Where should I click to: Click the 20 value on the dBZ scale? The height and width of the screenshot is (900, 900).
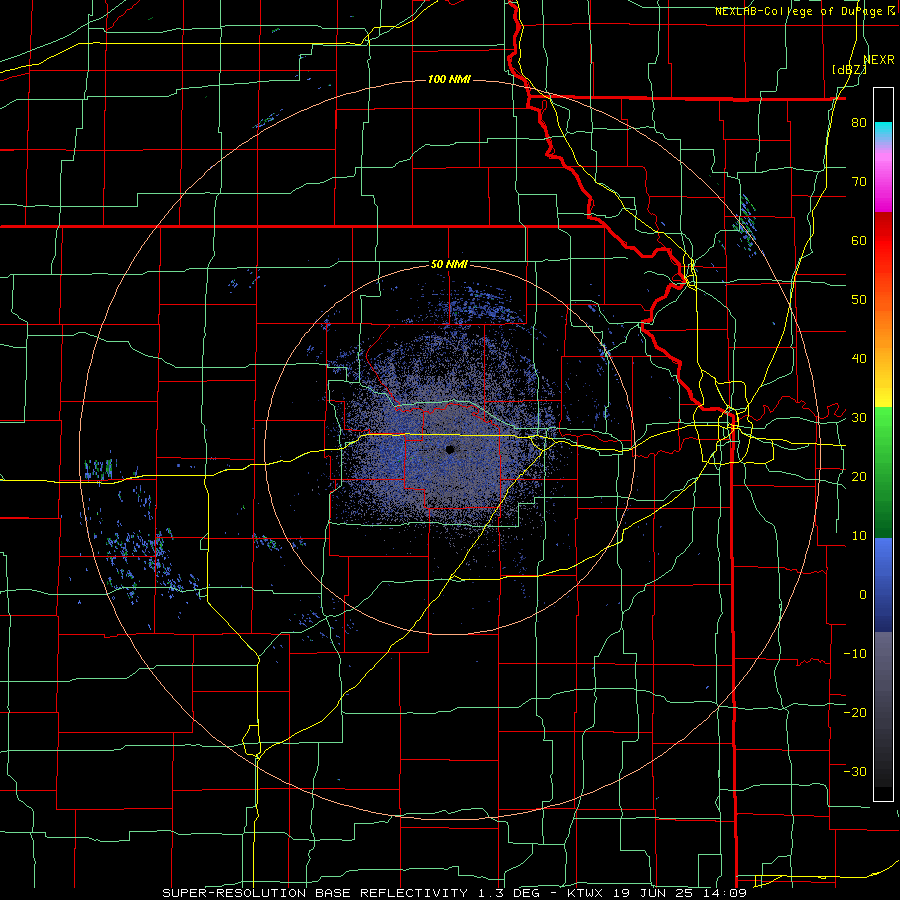click(859, 477)
